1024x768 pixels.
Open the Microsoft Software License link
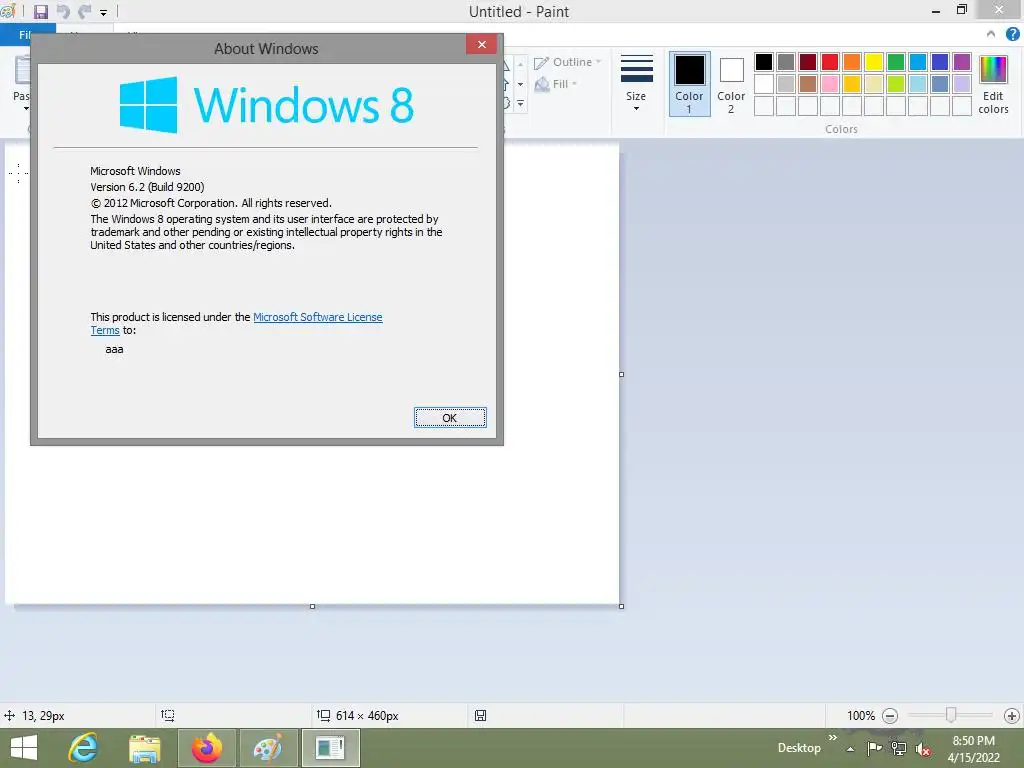tap(317, 317)
